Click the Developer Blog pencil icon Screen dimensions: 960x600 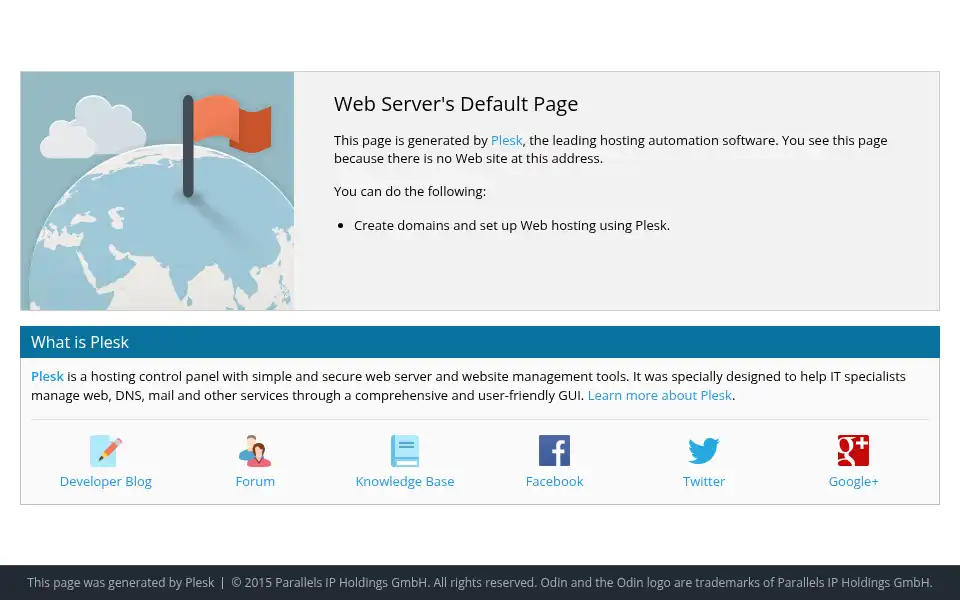106,451
